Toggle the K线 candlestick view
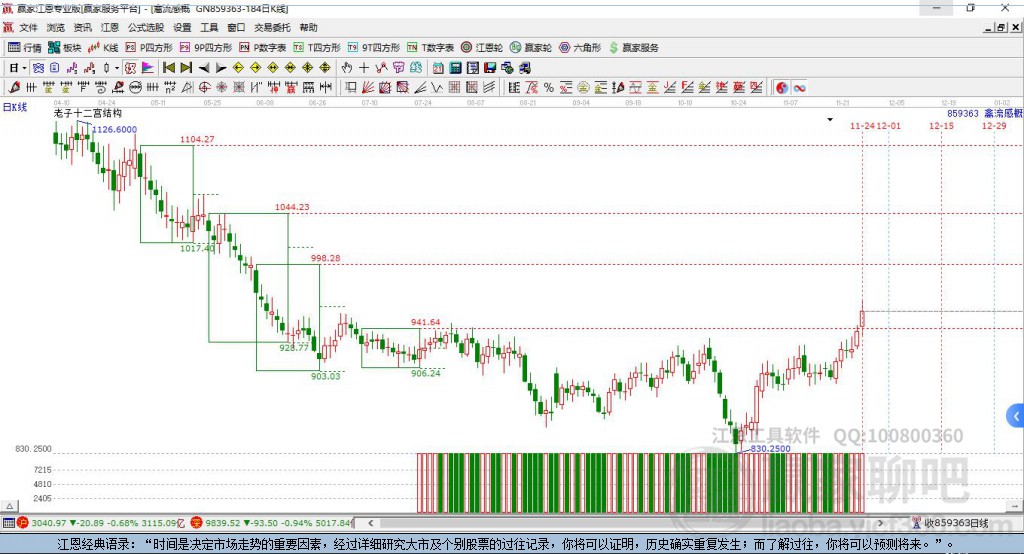 tap(103, 47)
